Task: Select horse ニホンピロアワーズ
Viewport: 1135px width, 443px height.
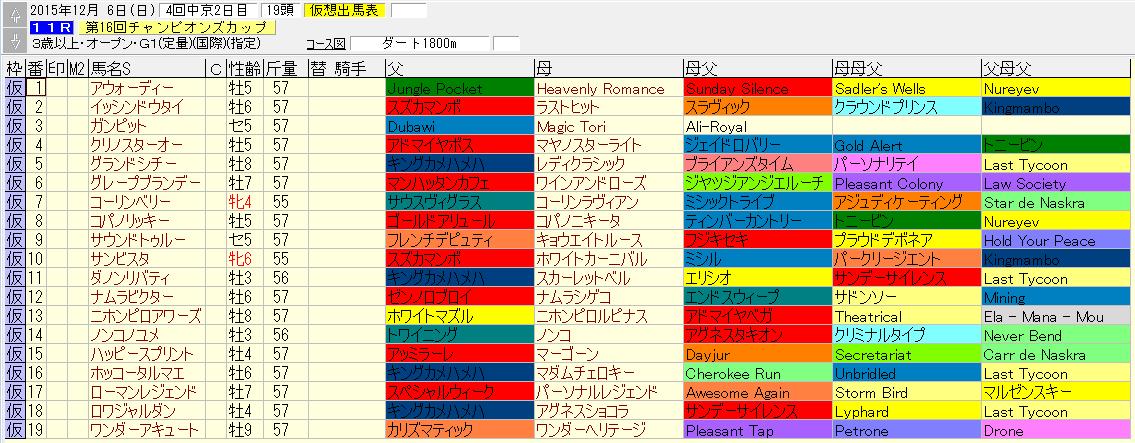Action: (x=147, y=316)
